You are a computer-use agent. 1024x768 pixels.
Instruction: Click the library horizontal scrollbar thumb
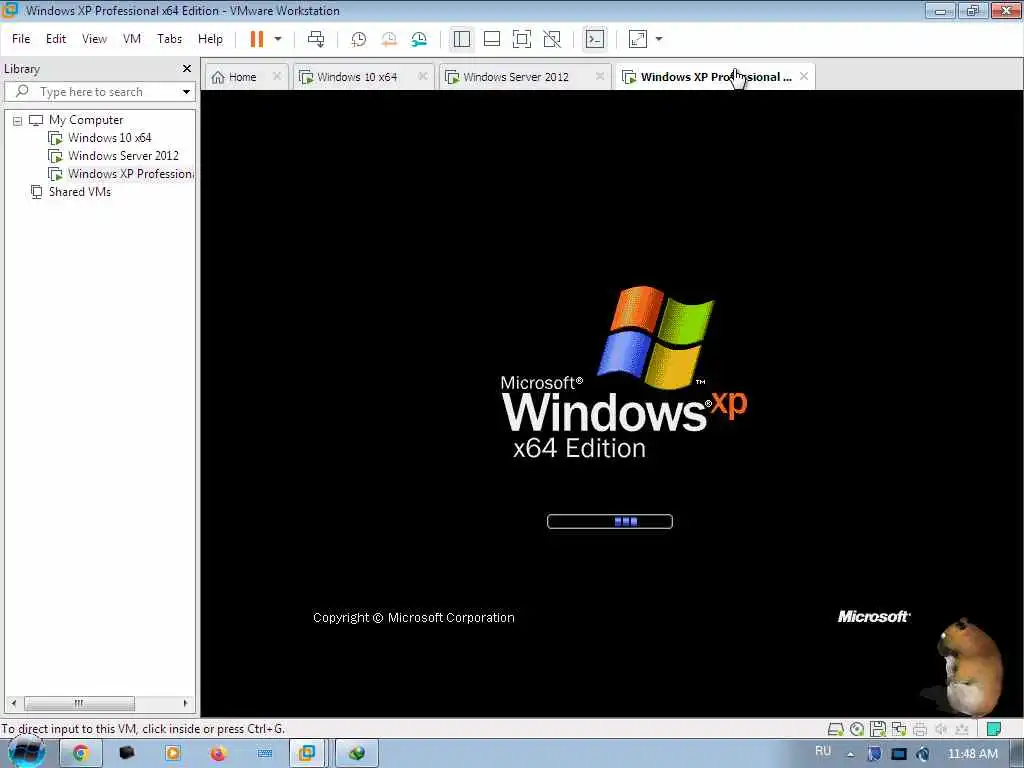pos(79,703)
